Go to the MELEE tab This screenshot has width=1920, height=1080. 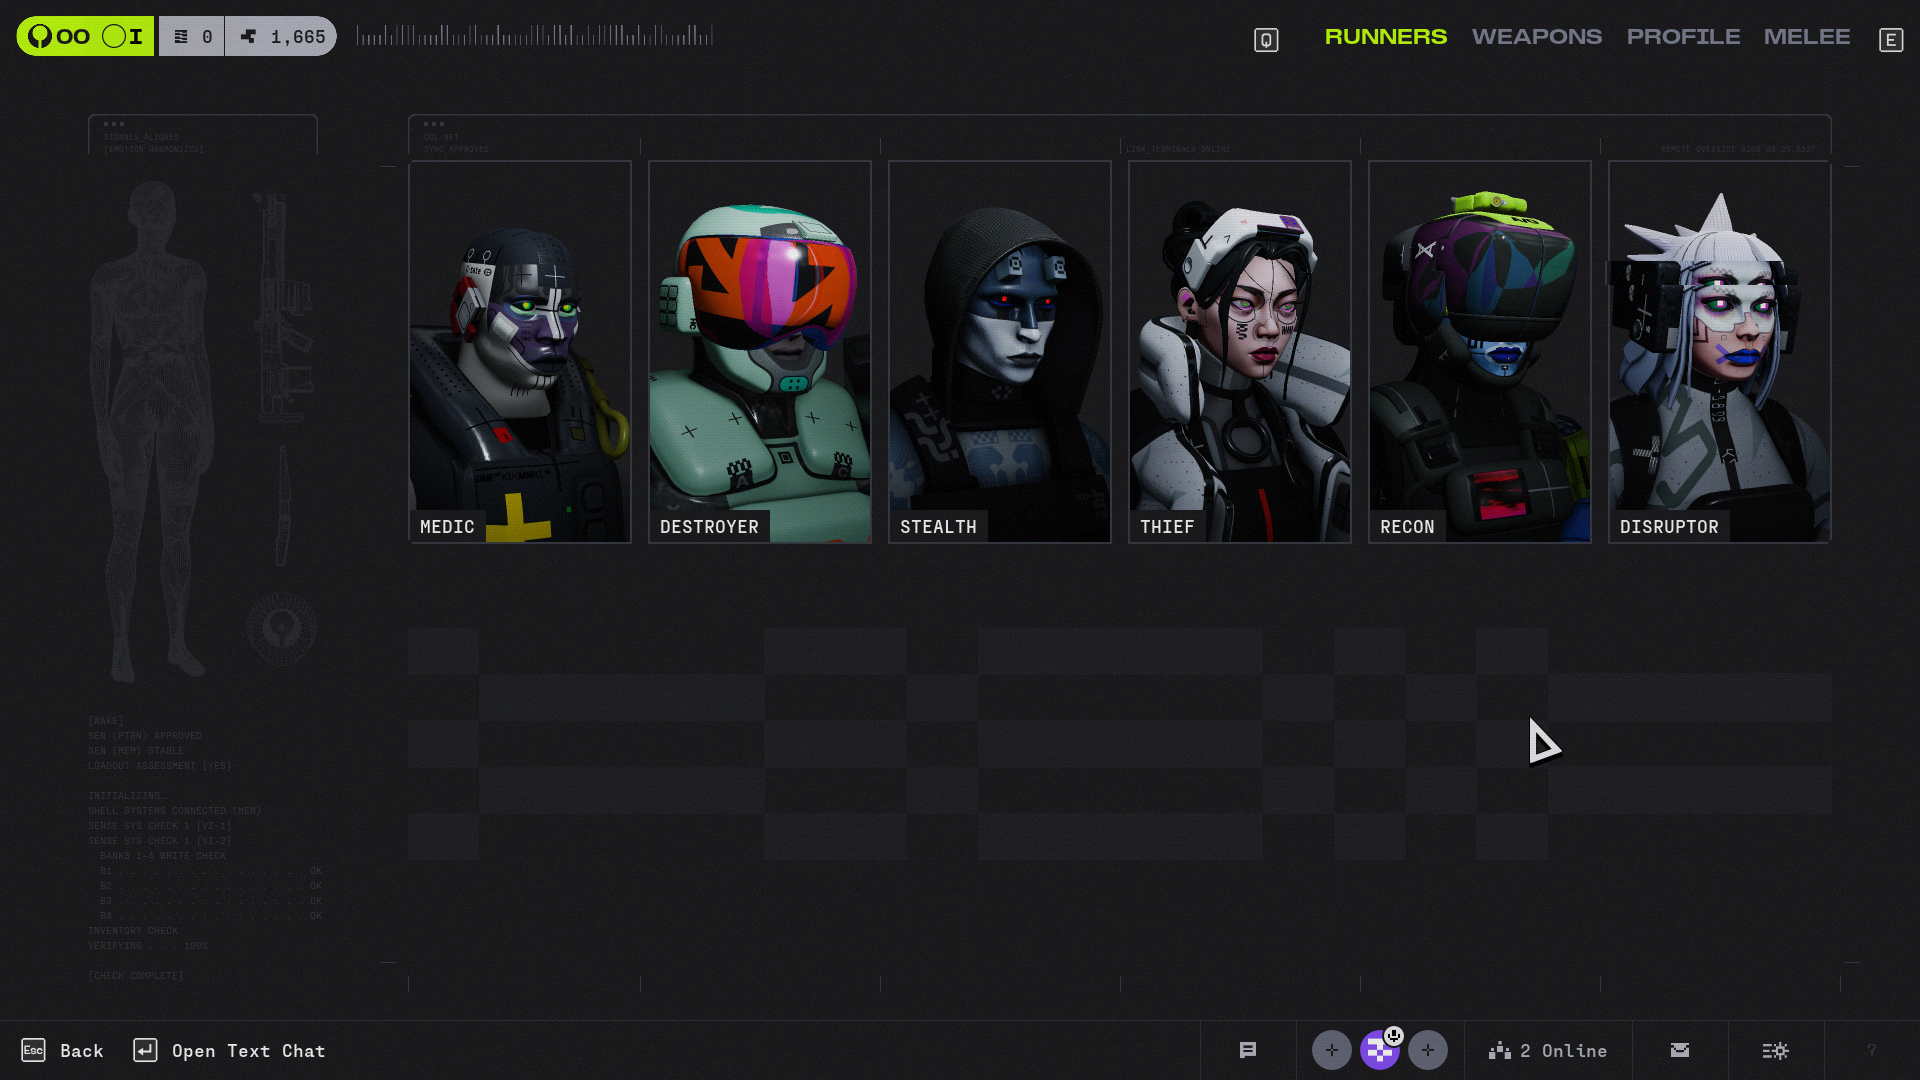pos(1806,37)
